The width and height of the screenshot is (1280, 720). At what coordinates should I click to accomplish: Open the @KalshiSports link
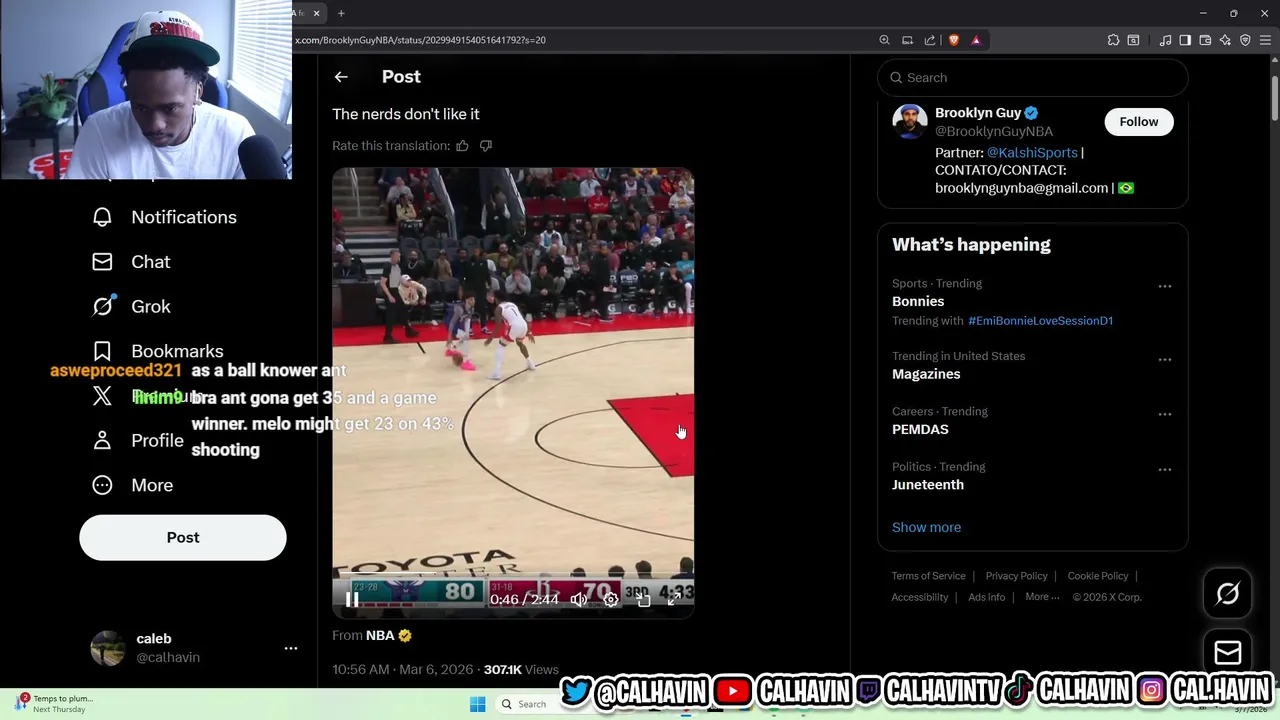point(1032,153)
